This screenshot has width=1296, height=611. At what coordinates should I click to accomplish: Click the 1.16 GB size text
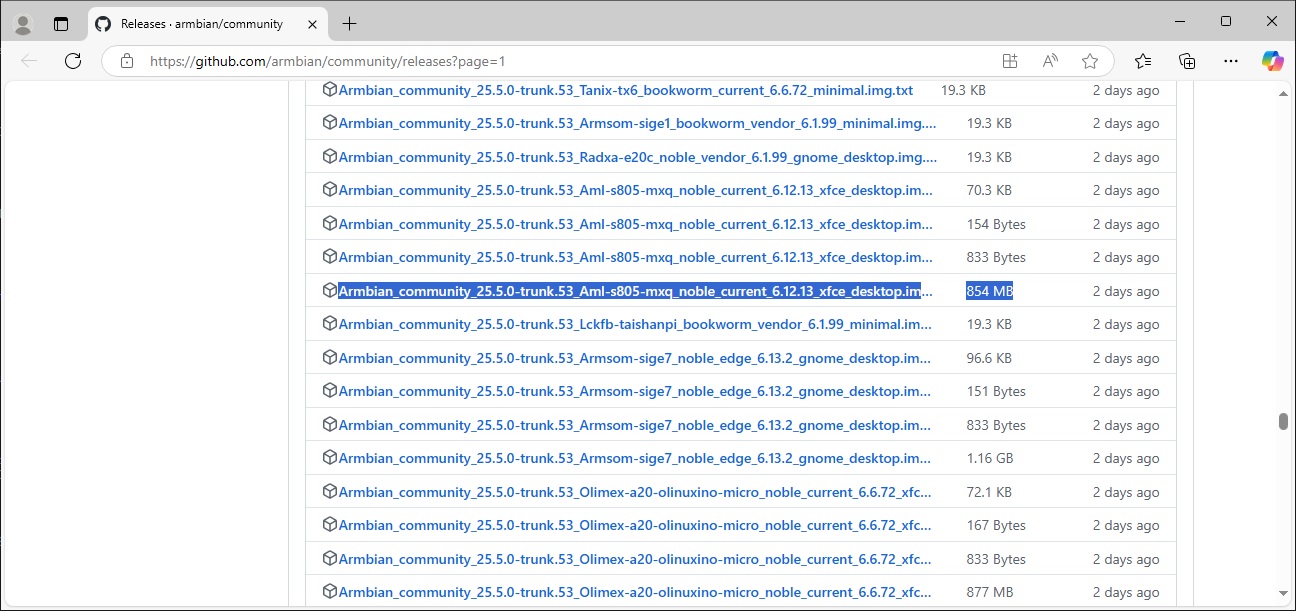(990, 458)
